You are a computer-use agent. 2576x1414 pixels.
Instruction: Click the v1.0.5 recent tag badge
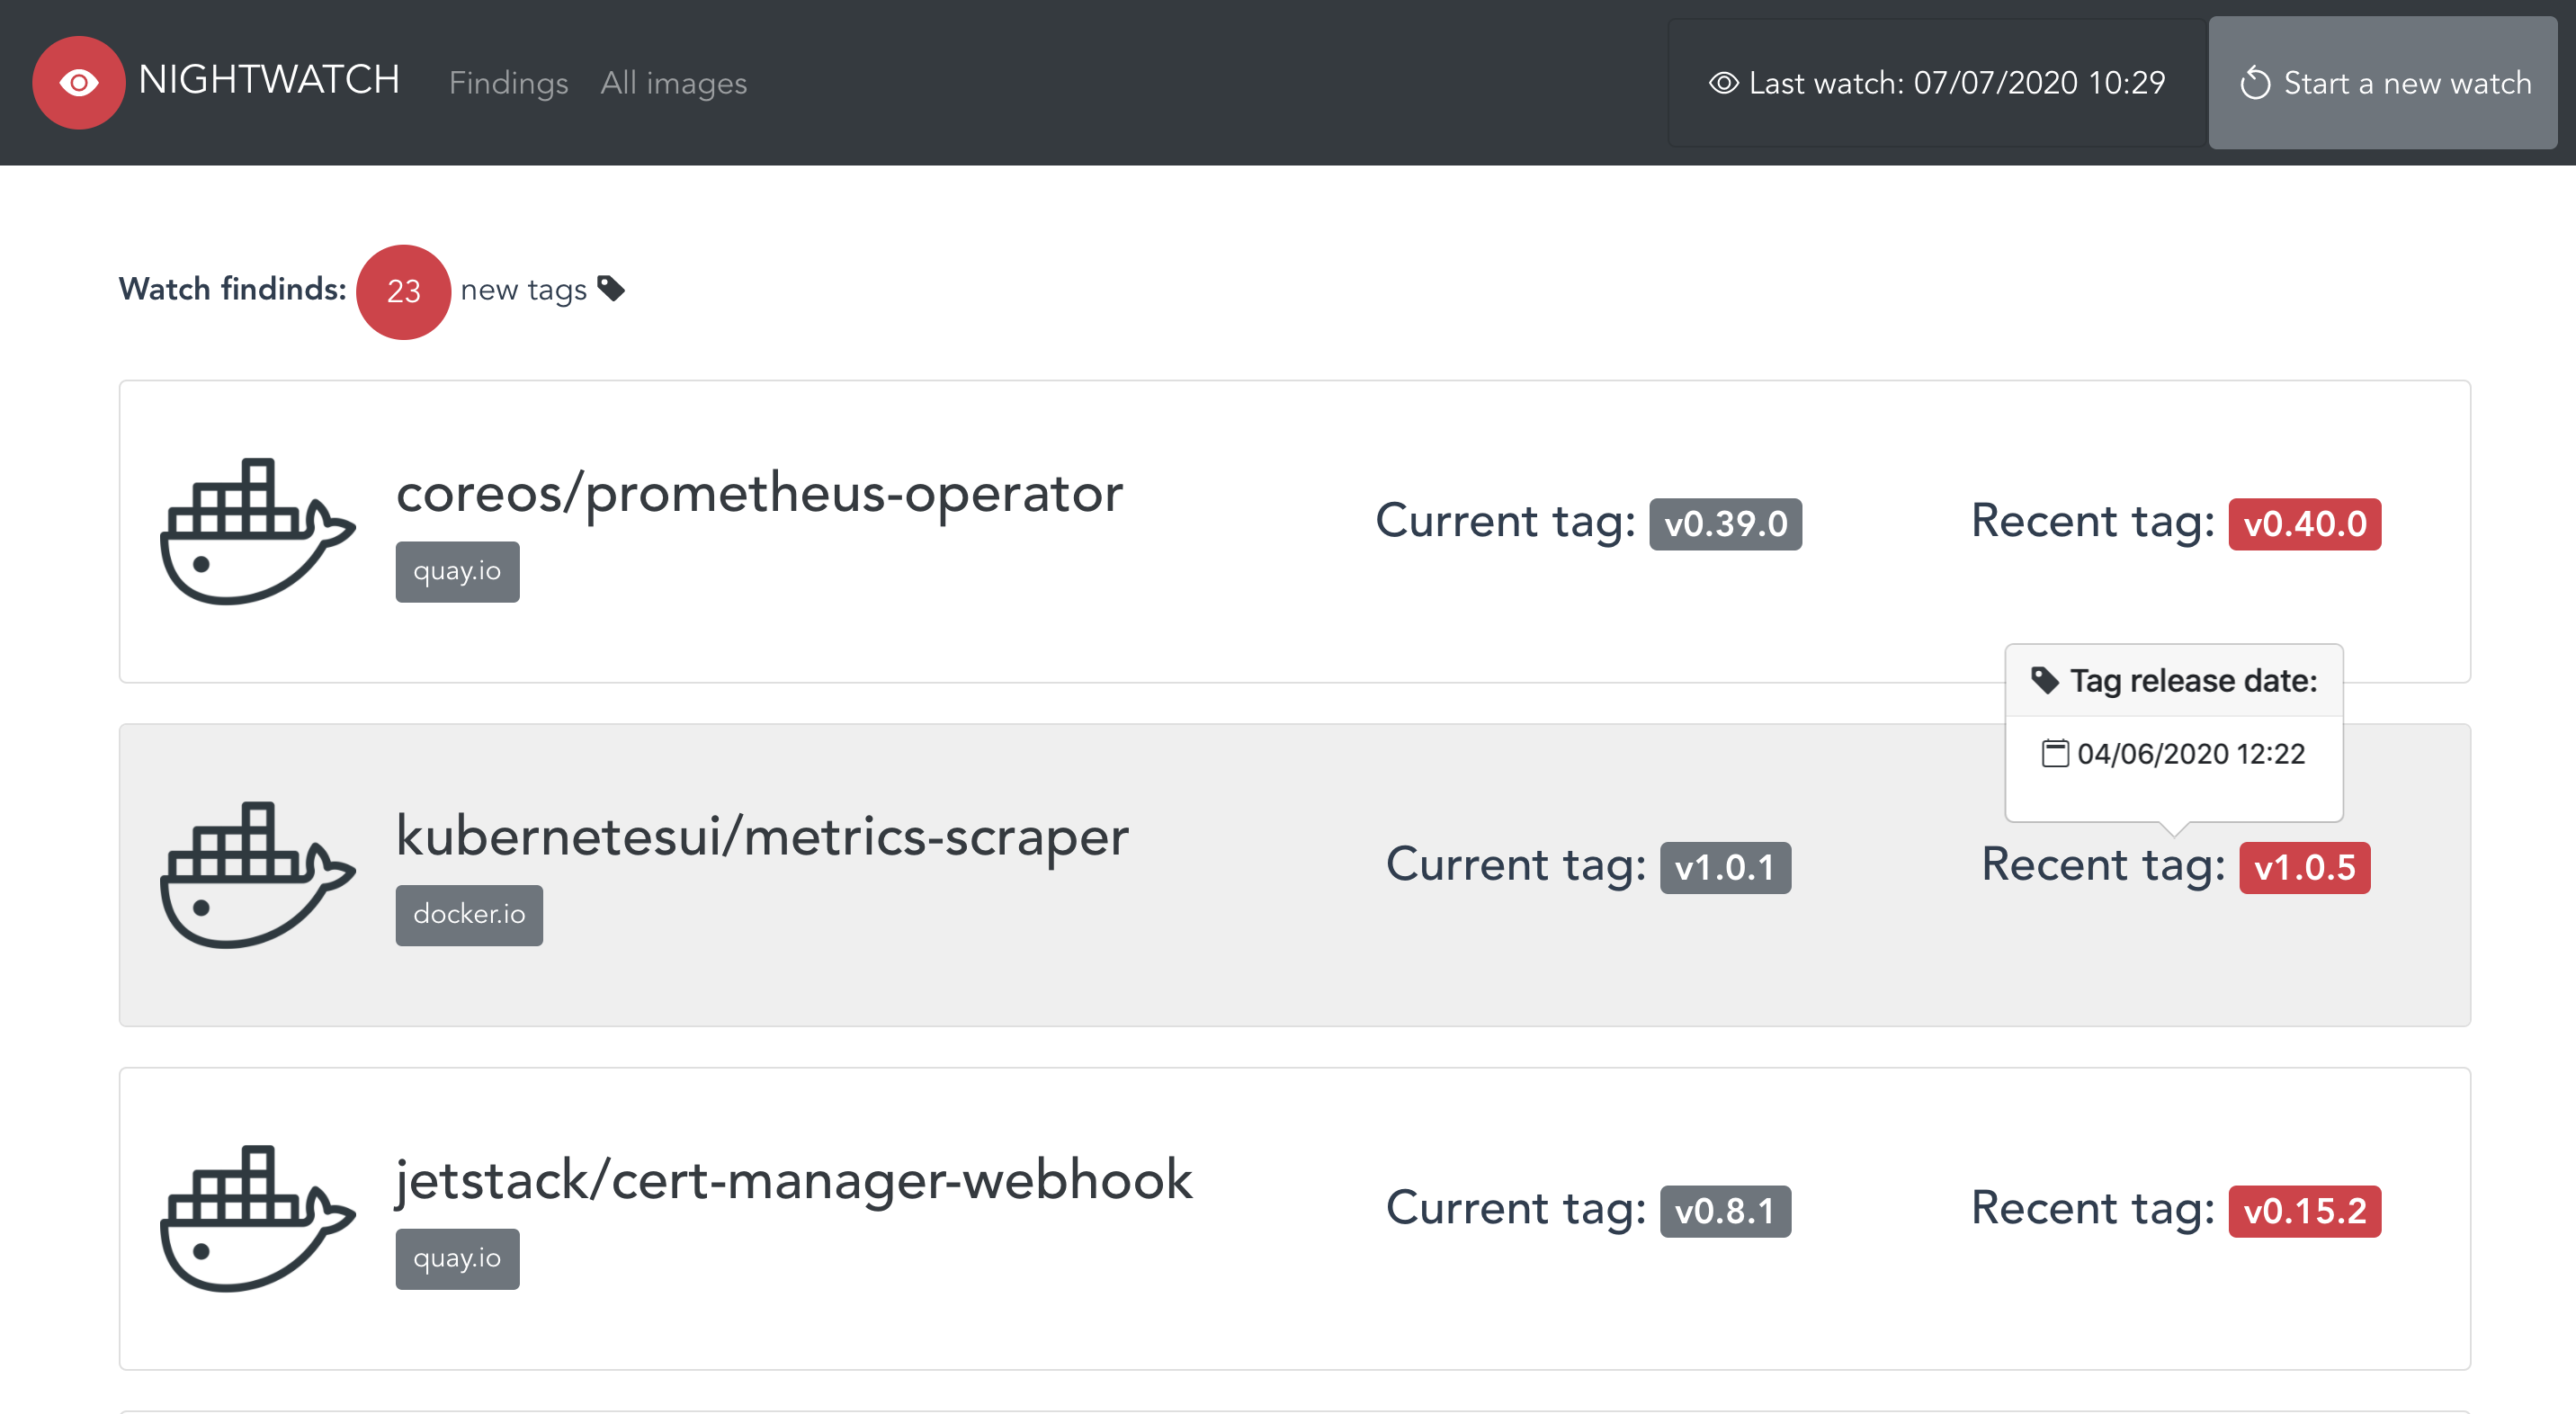2304,867
